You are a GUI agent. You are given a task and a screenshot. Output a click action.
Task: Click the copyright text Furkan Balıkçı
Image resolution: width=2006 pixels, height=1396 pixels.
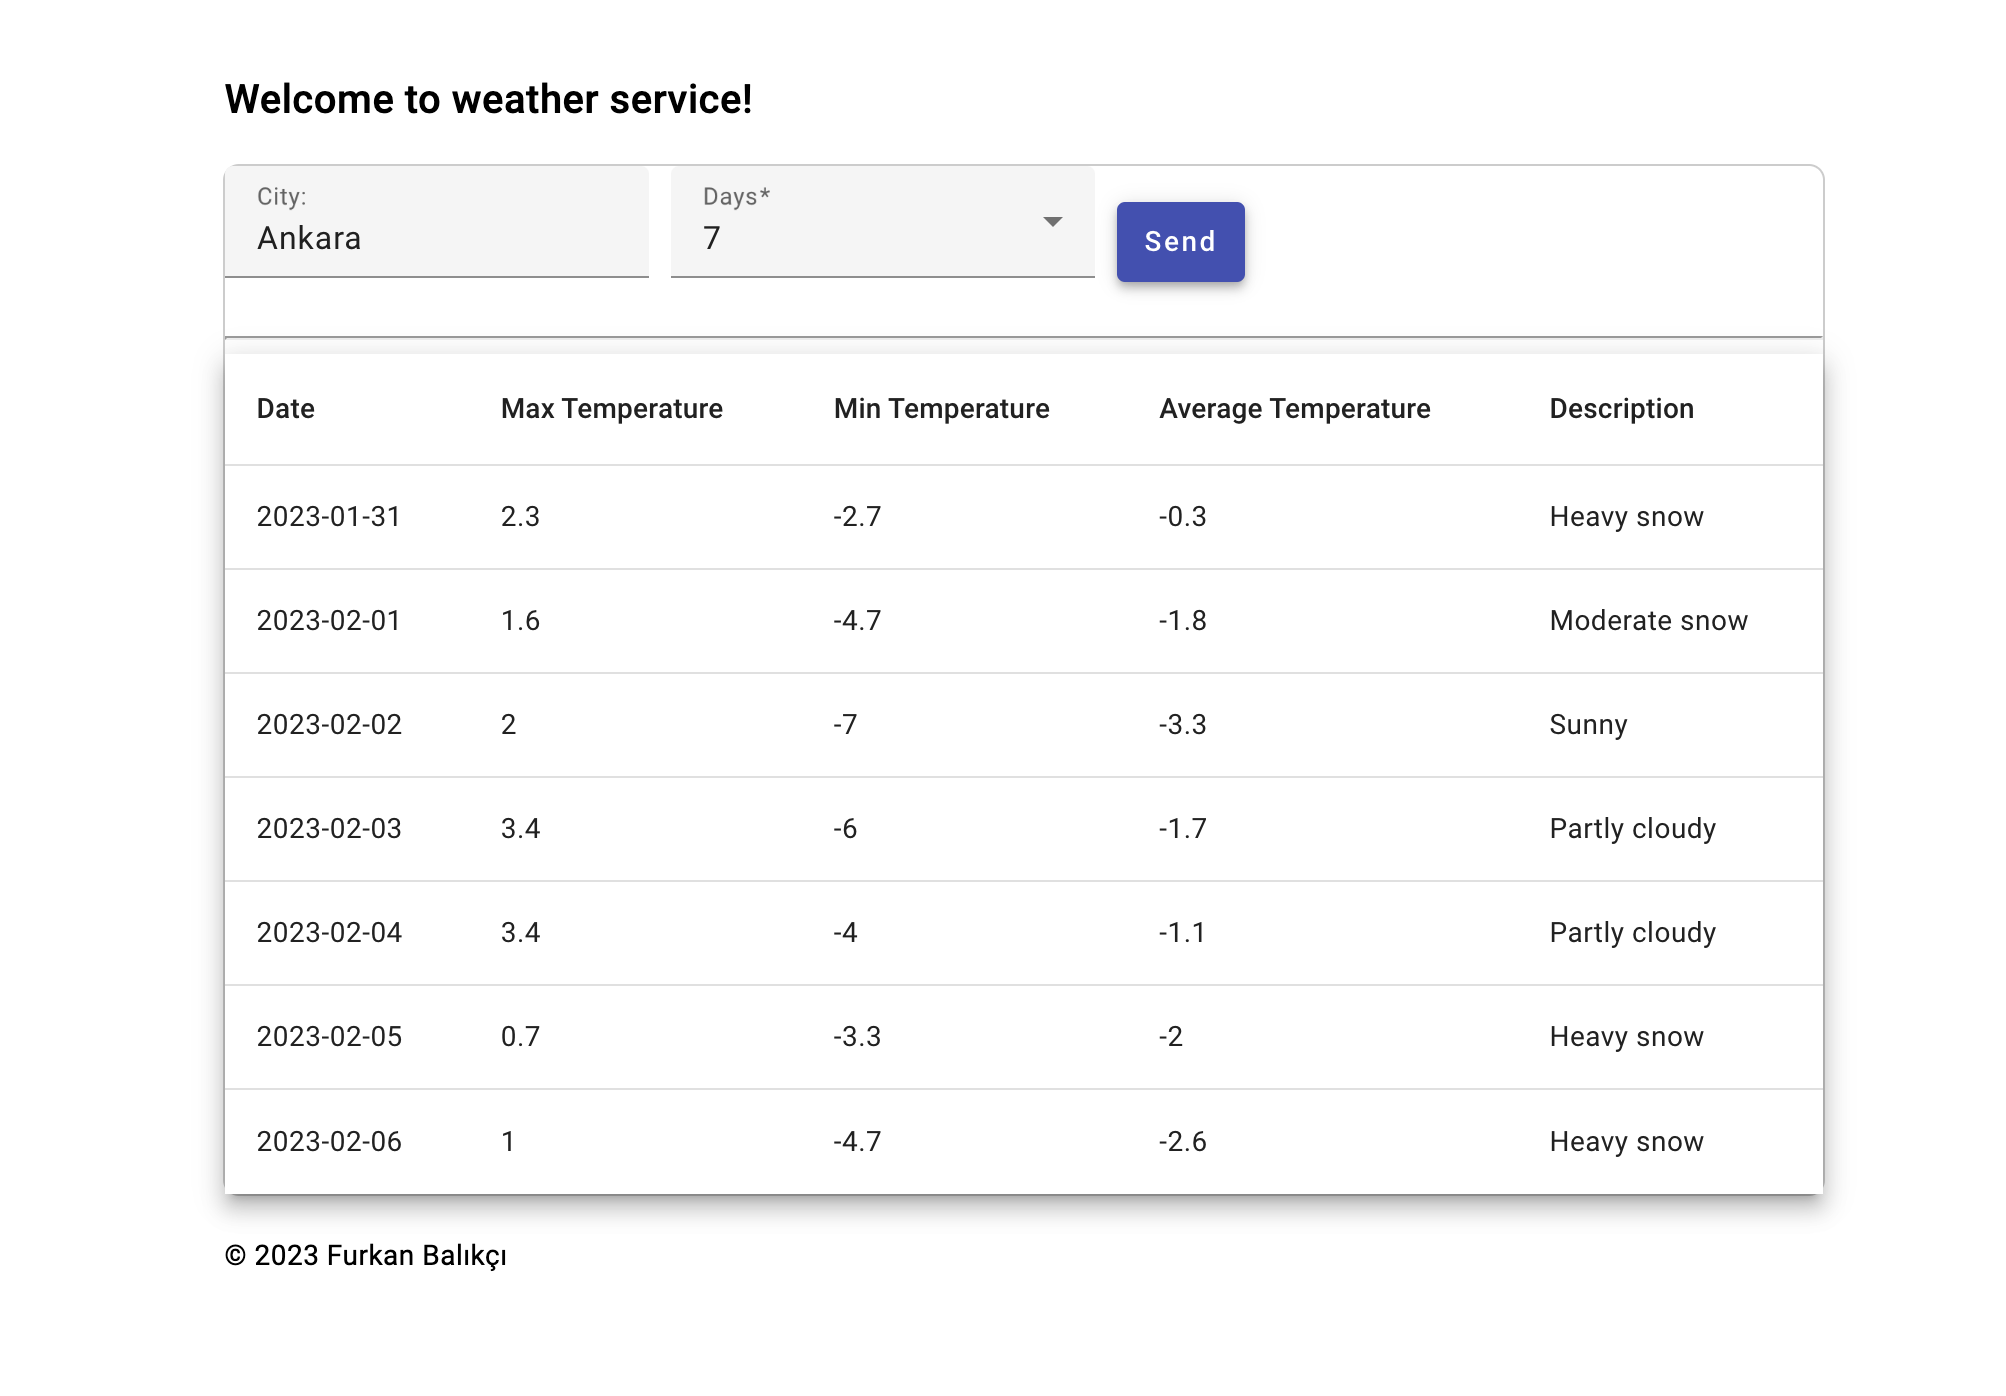[x=367, y=1256]
